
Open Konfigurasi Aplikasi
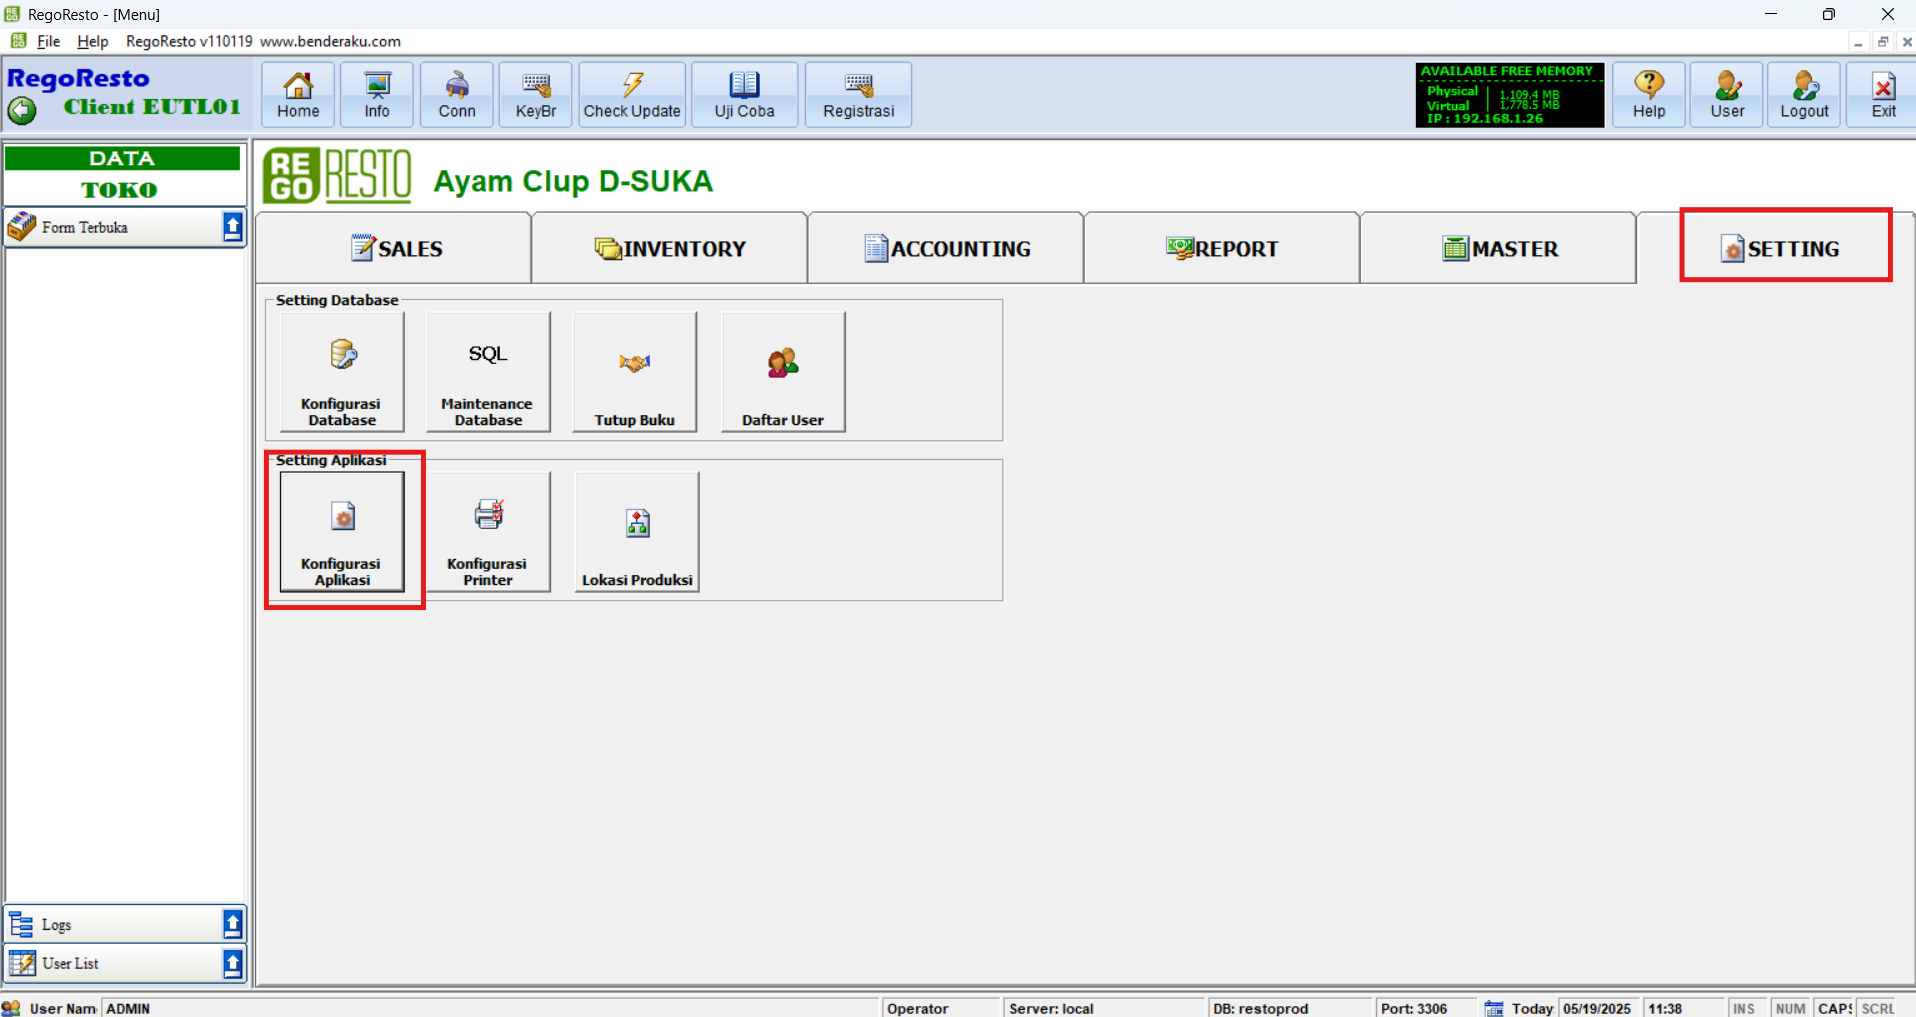coord(342,532)
